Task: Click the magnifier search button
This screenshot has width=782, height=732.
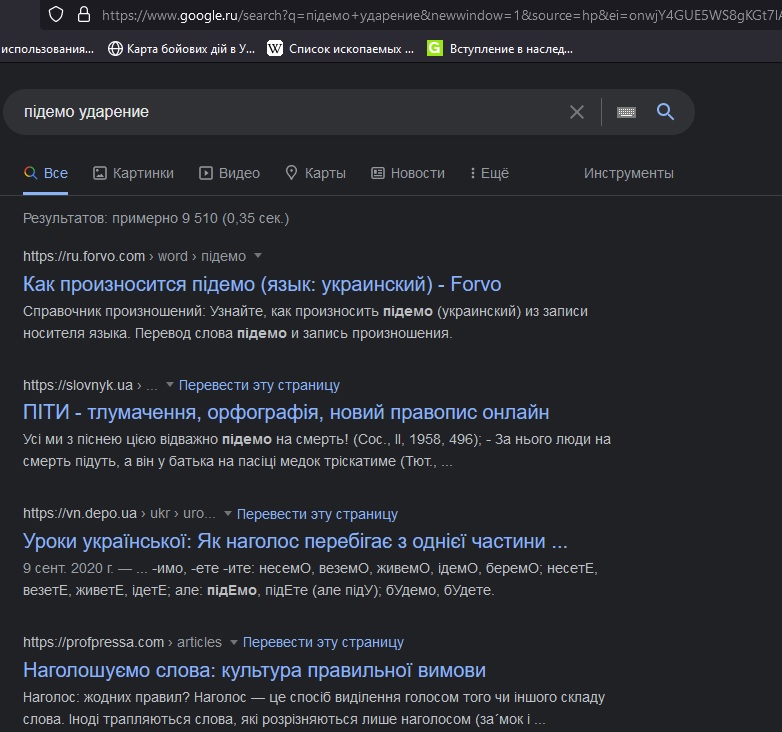Action: coord(665,112)
